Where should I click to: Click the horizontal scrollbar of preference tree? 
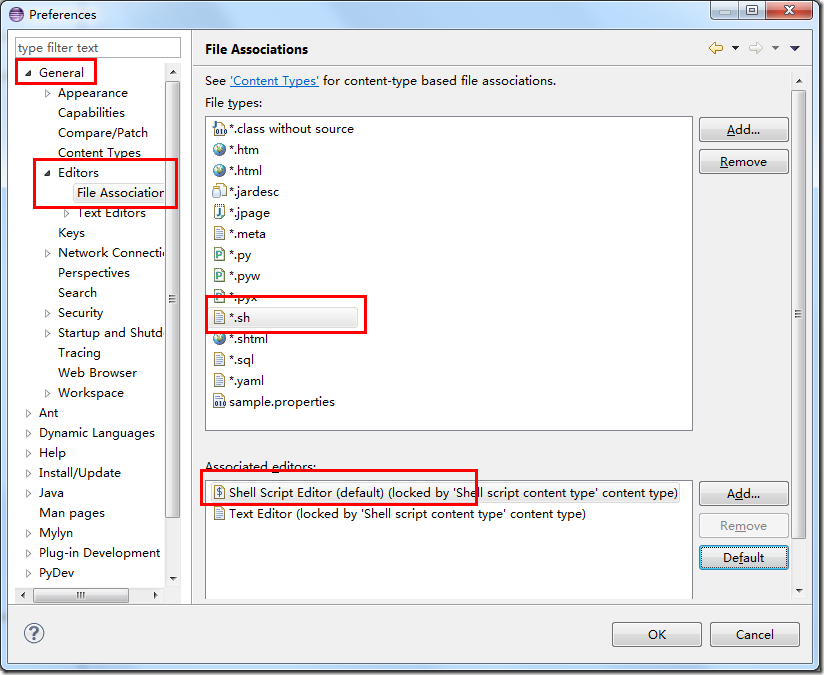coord(89,595)
